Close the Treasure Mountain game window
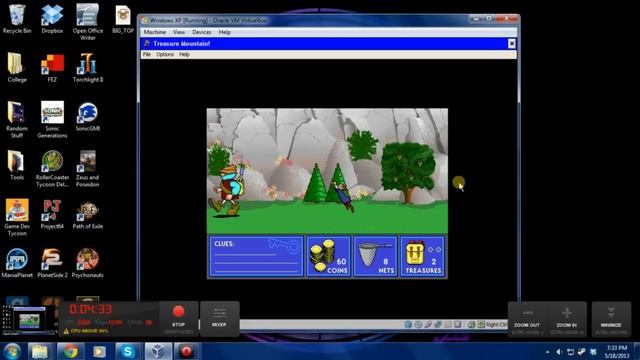 [511, 44]
